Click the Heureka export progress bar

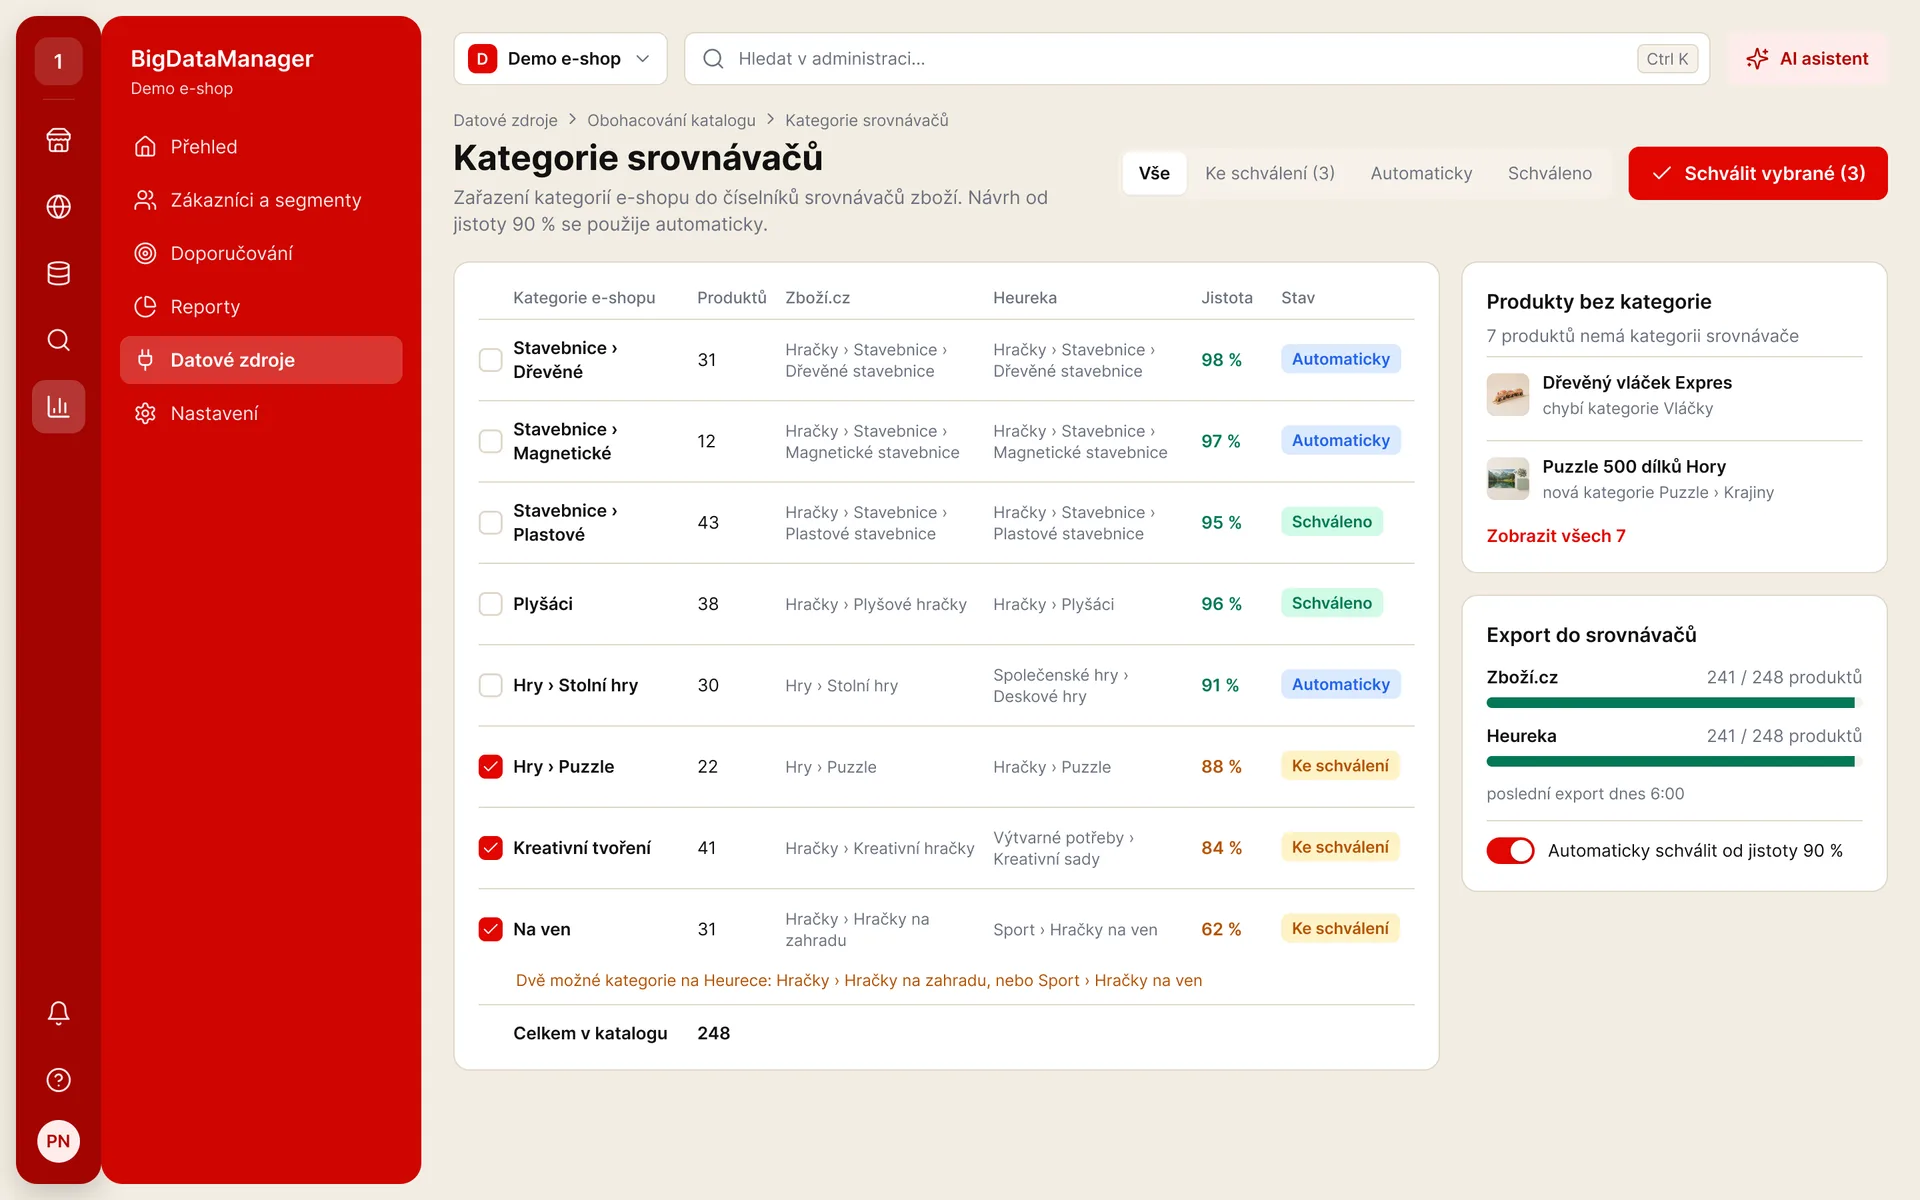click(x=1674, y=762)
